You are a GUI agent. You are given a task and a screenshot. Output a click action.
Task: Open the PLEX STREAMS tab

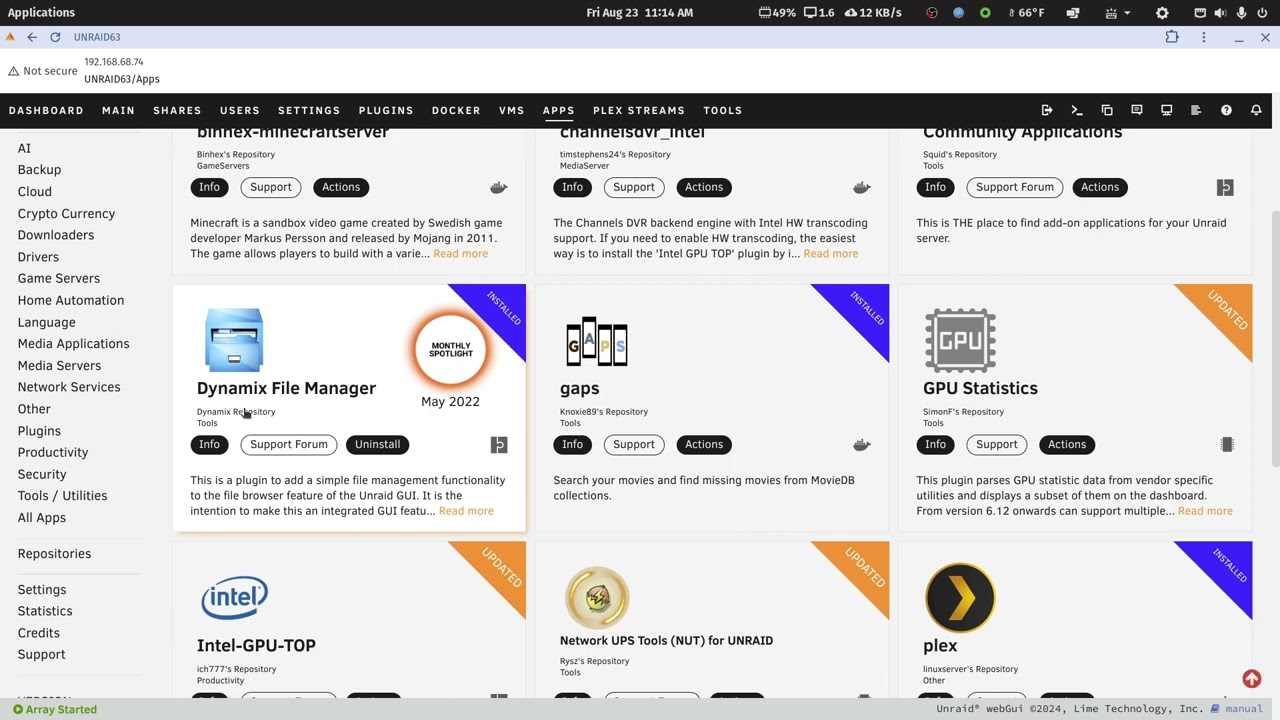point(639,110)
